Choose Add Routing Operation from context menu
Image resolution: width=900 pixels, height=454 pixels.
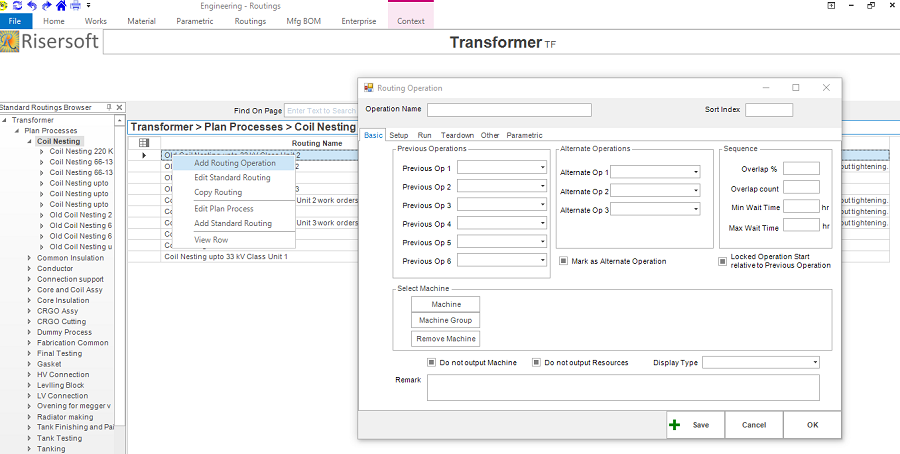[x=234, y=163]
